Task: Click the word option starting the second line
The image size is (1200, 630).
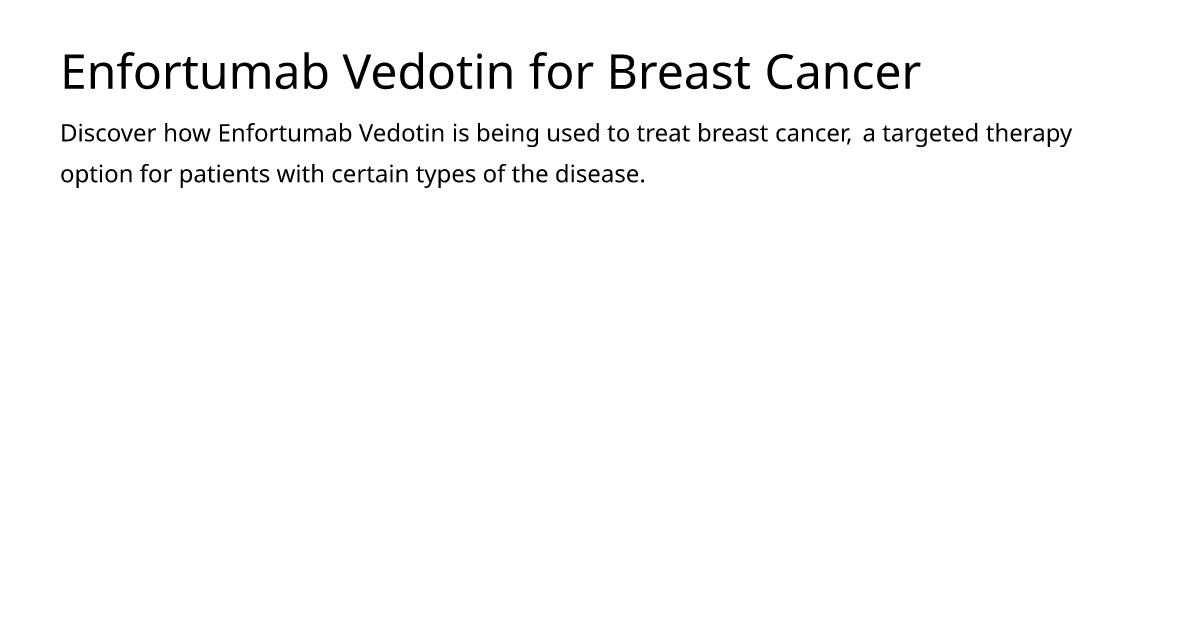Action: pyautogui.click(x=97, y=174)
